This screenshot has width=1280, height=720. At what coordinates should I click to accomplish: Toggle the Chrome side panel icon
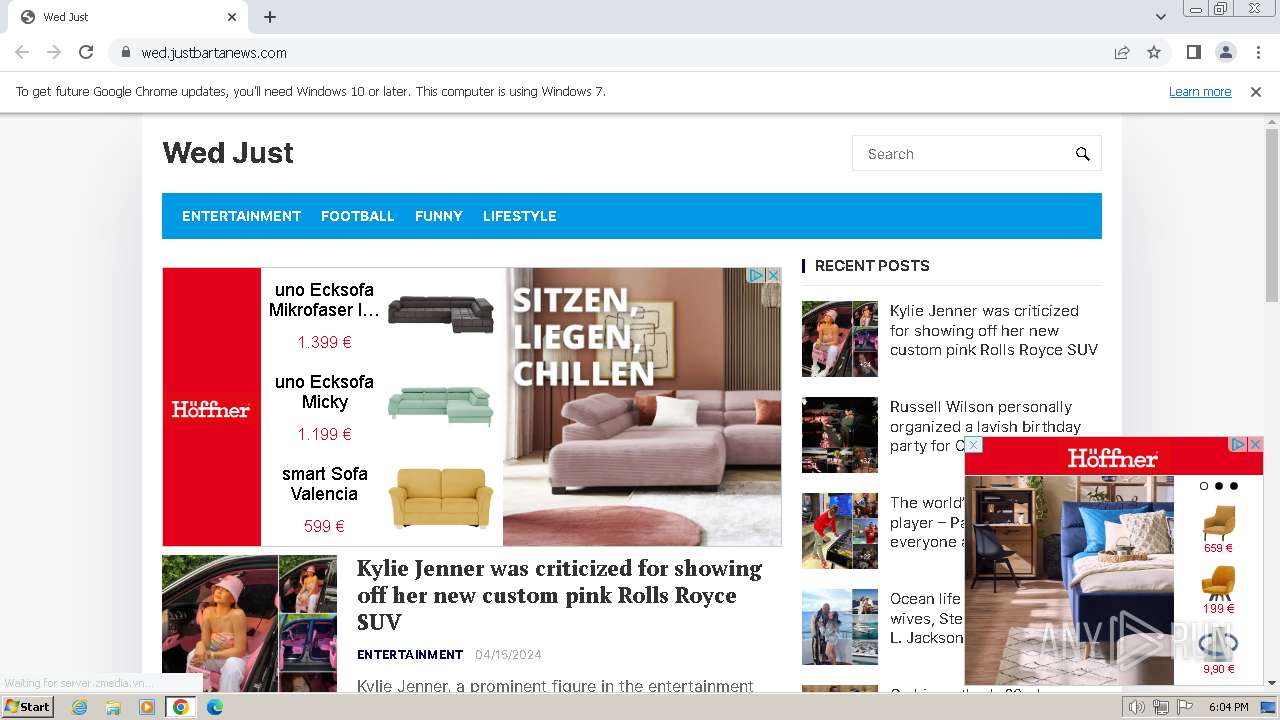pos(1193,52)
